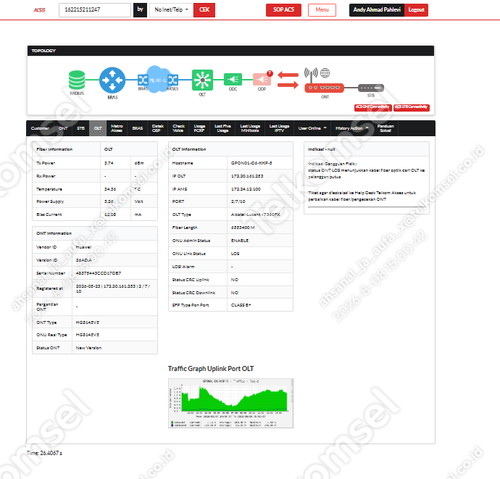500x479 pixels.
Task: Click the right switch icon beside cloud
Action: click(x=173, y=80)
